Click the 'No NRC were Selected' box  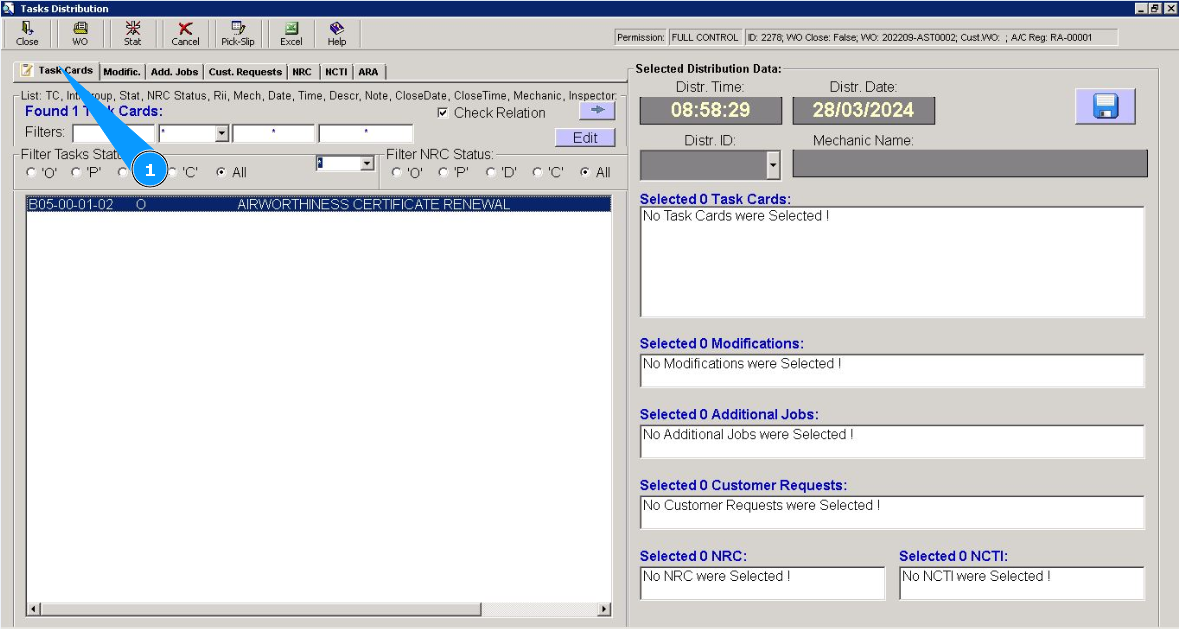762,583
